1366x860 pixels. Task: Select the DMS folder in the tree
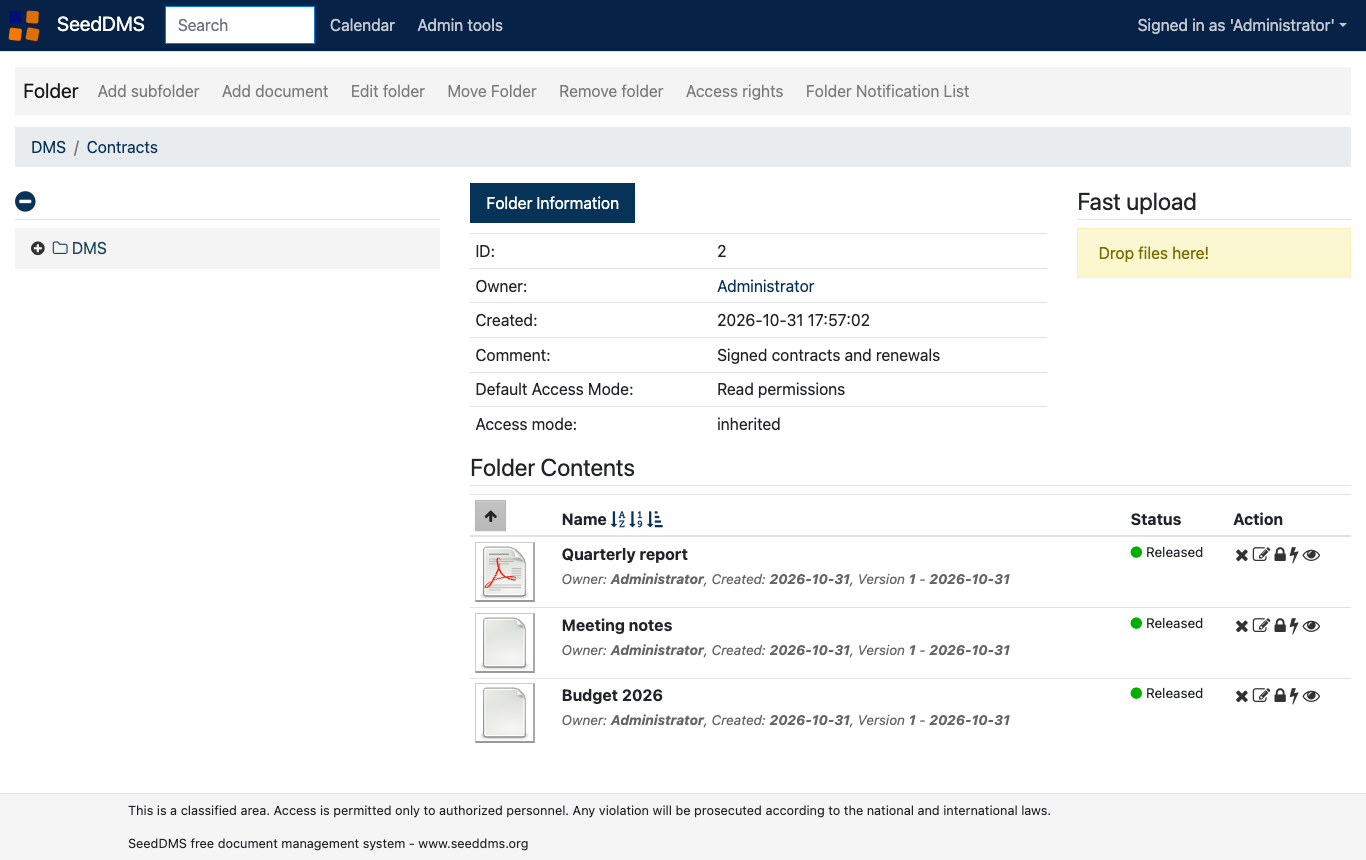click(89, 248)
